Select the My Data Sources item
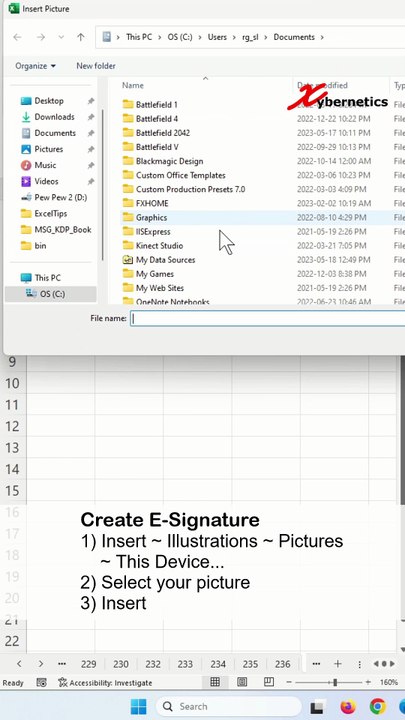This screenshot has width=405, height=720. (165, 260)
